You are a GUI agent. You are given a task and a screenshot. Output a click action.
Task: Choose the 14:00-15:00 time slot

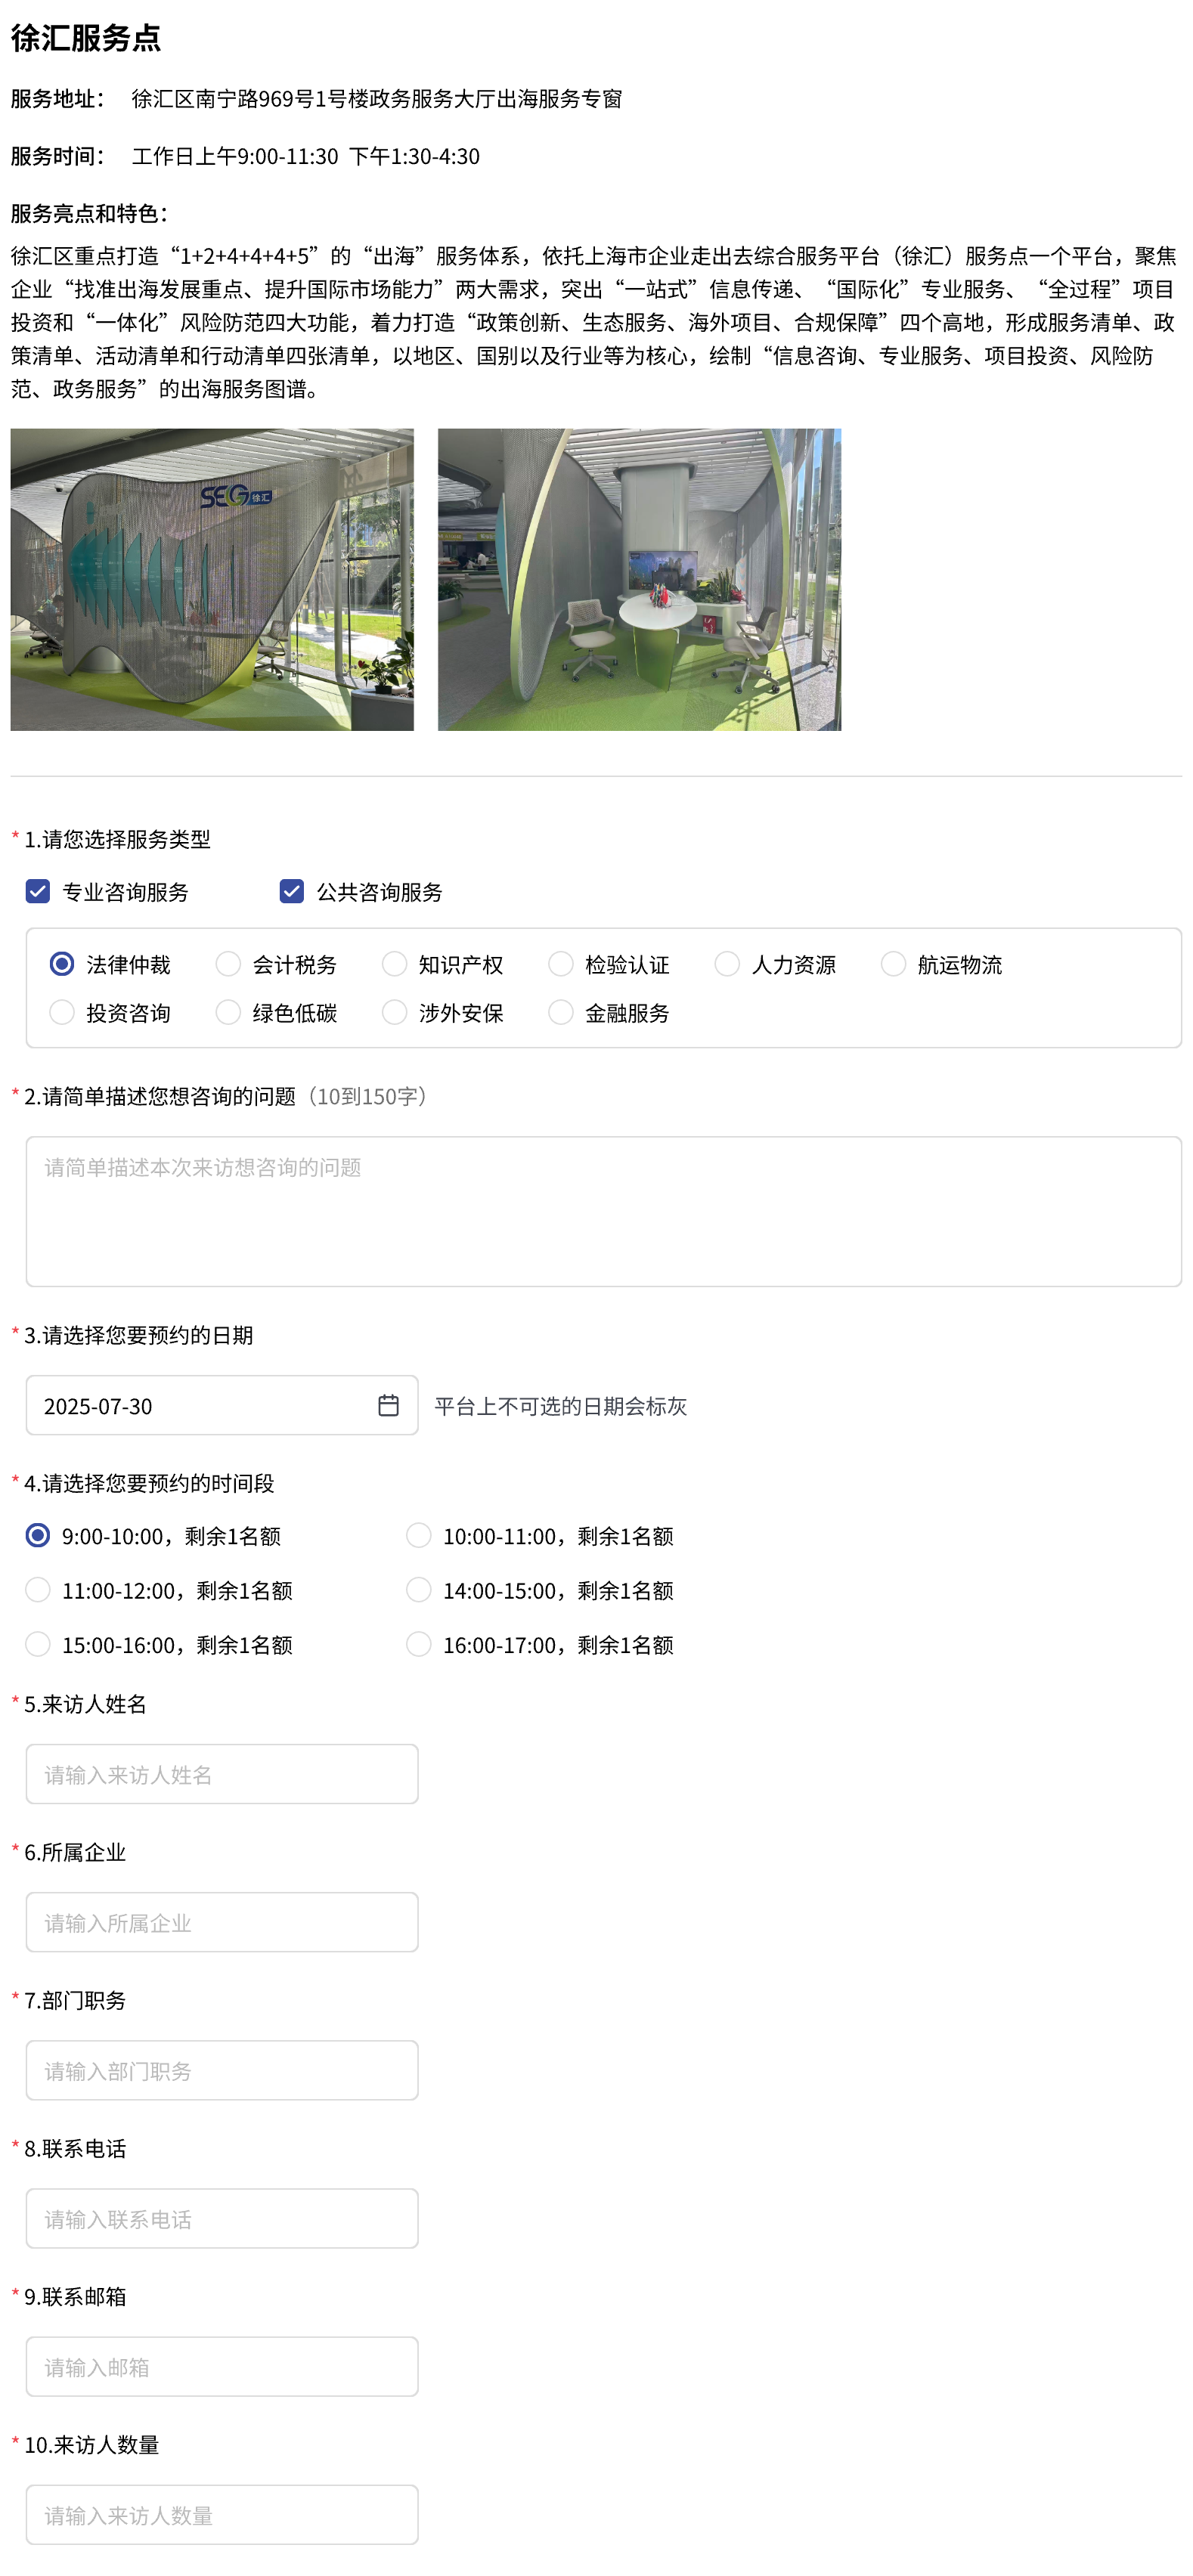(x=419, y=1590)
